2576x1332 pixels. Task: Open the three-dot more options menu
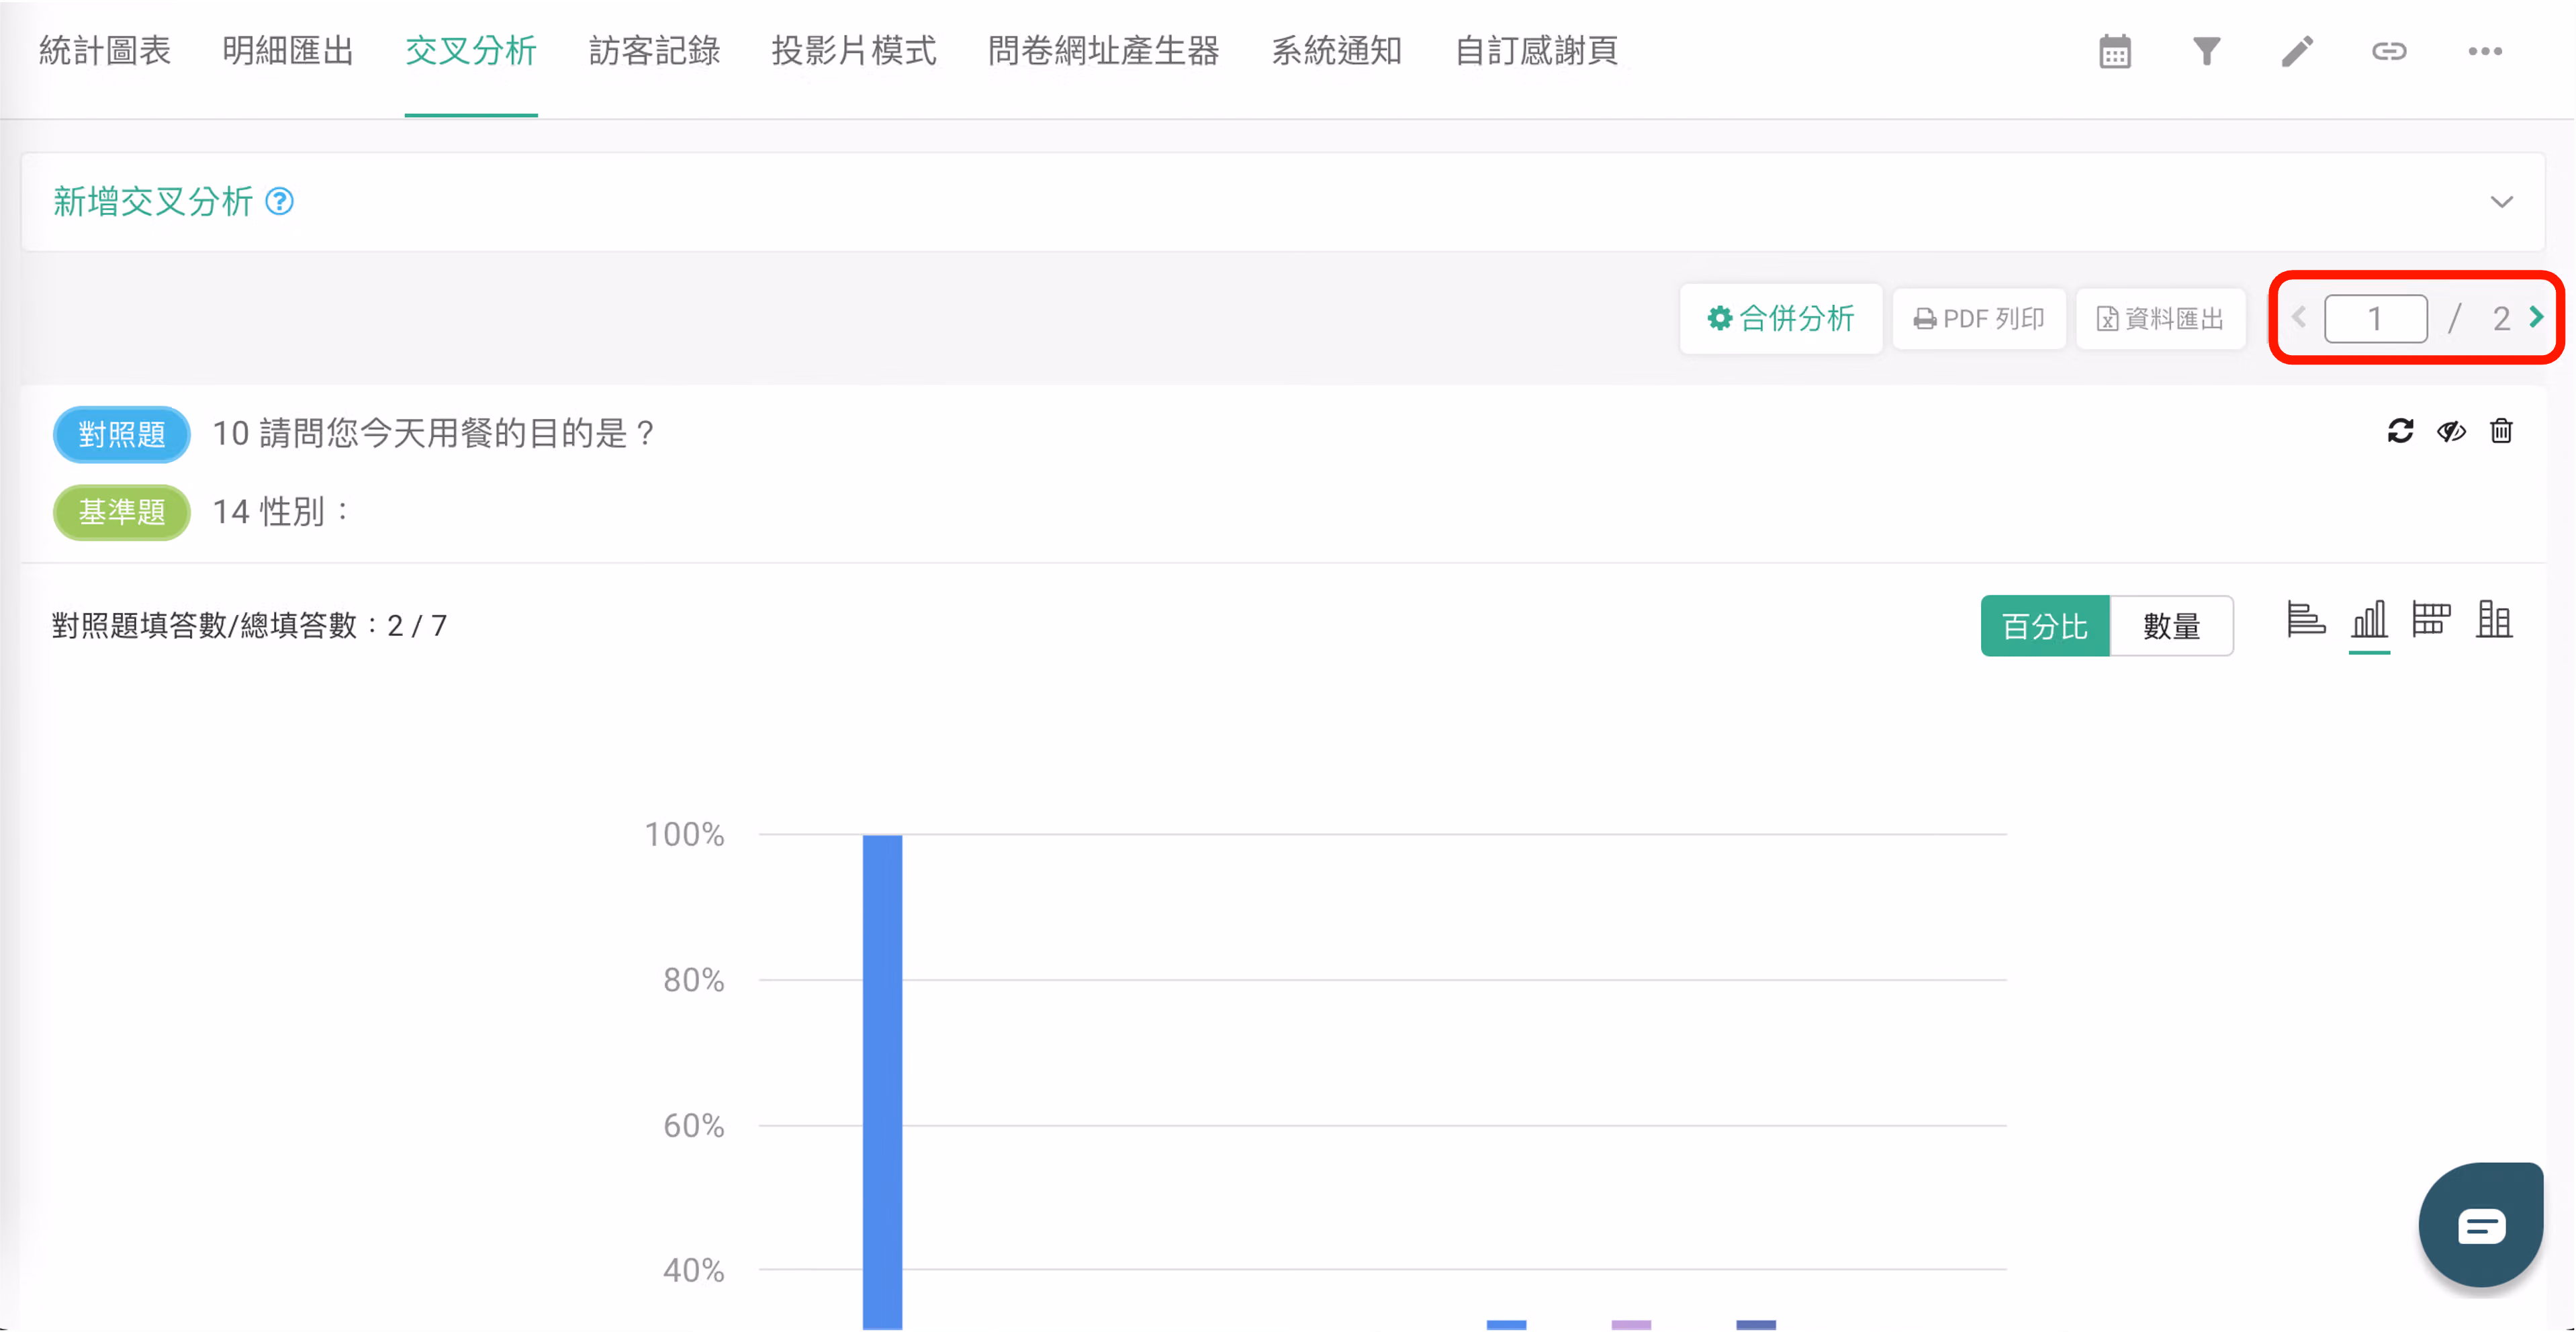[x=2484, y=51]
